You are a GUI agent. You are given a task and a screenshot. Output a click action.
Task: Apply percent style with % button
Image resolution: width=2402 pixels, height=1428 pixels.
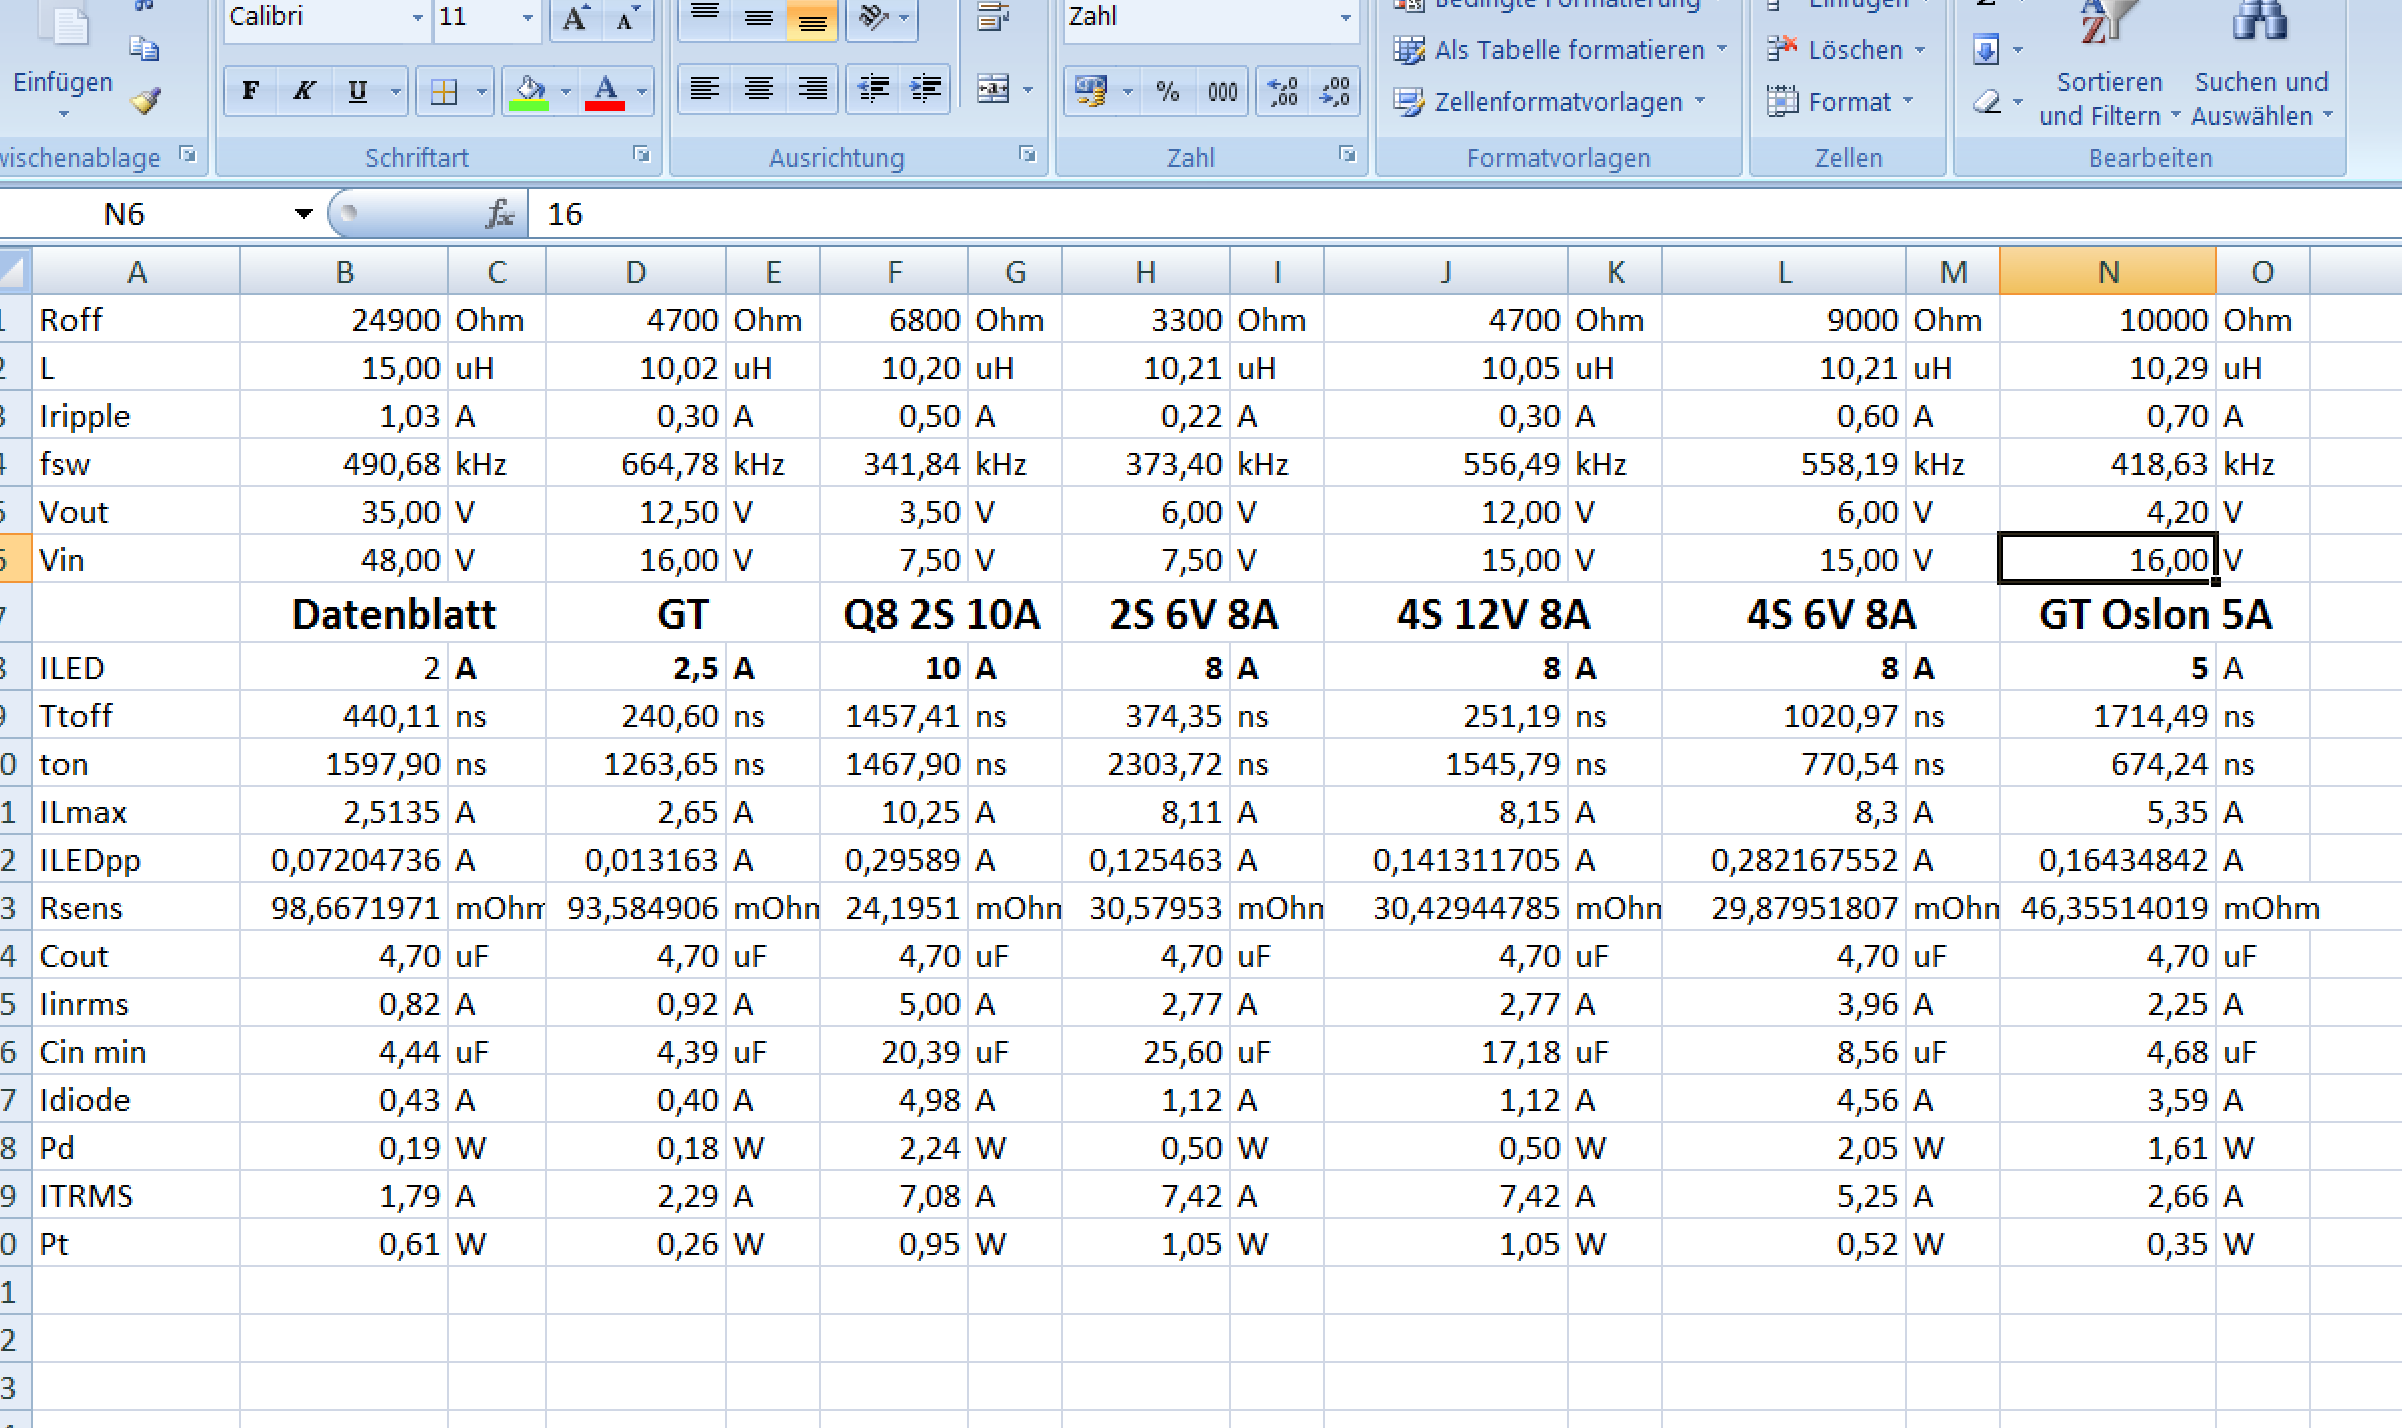[x=1167, y=92]
